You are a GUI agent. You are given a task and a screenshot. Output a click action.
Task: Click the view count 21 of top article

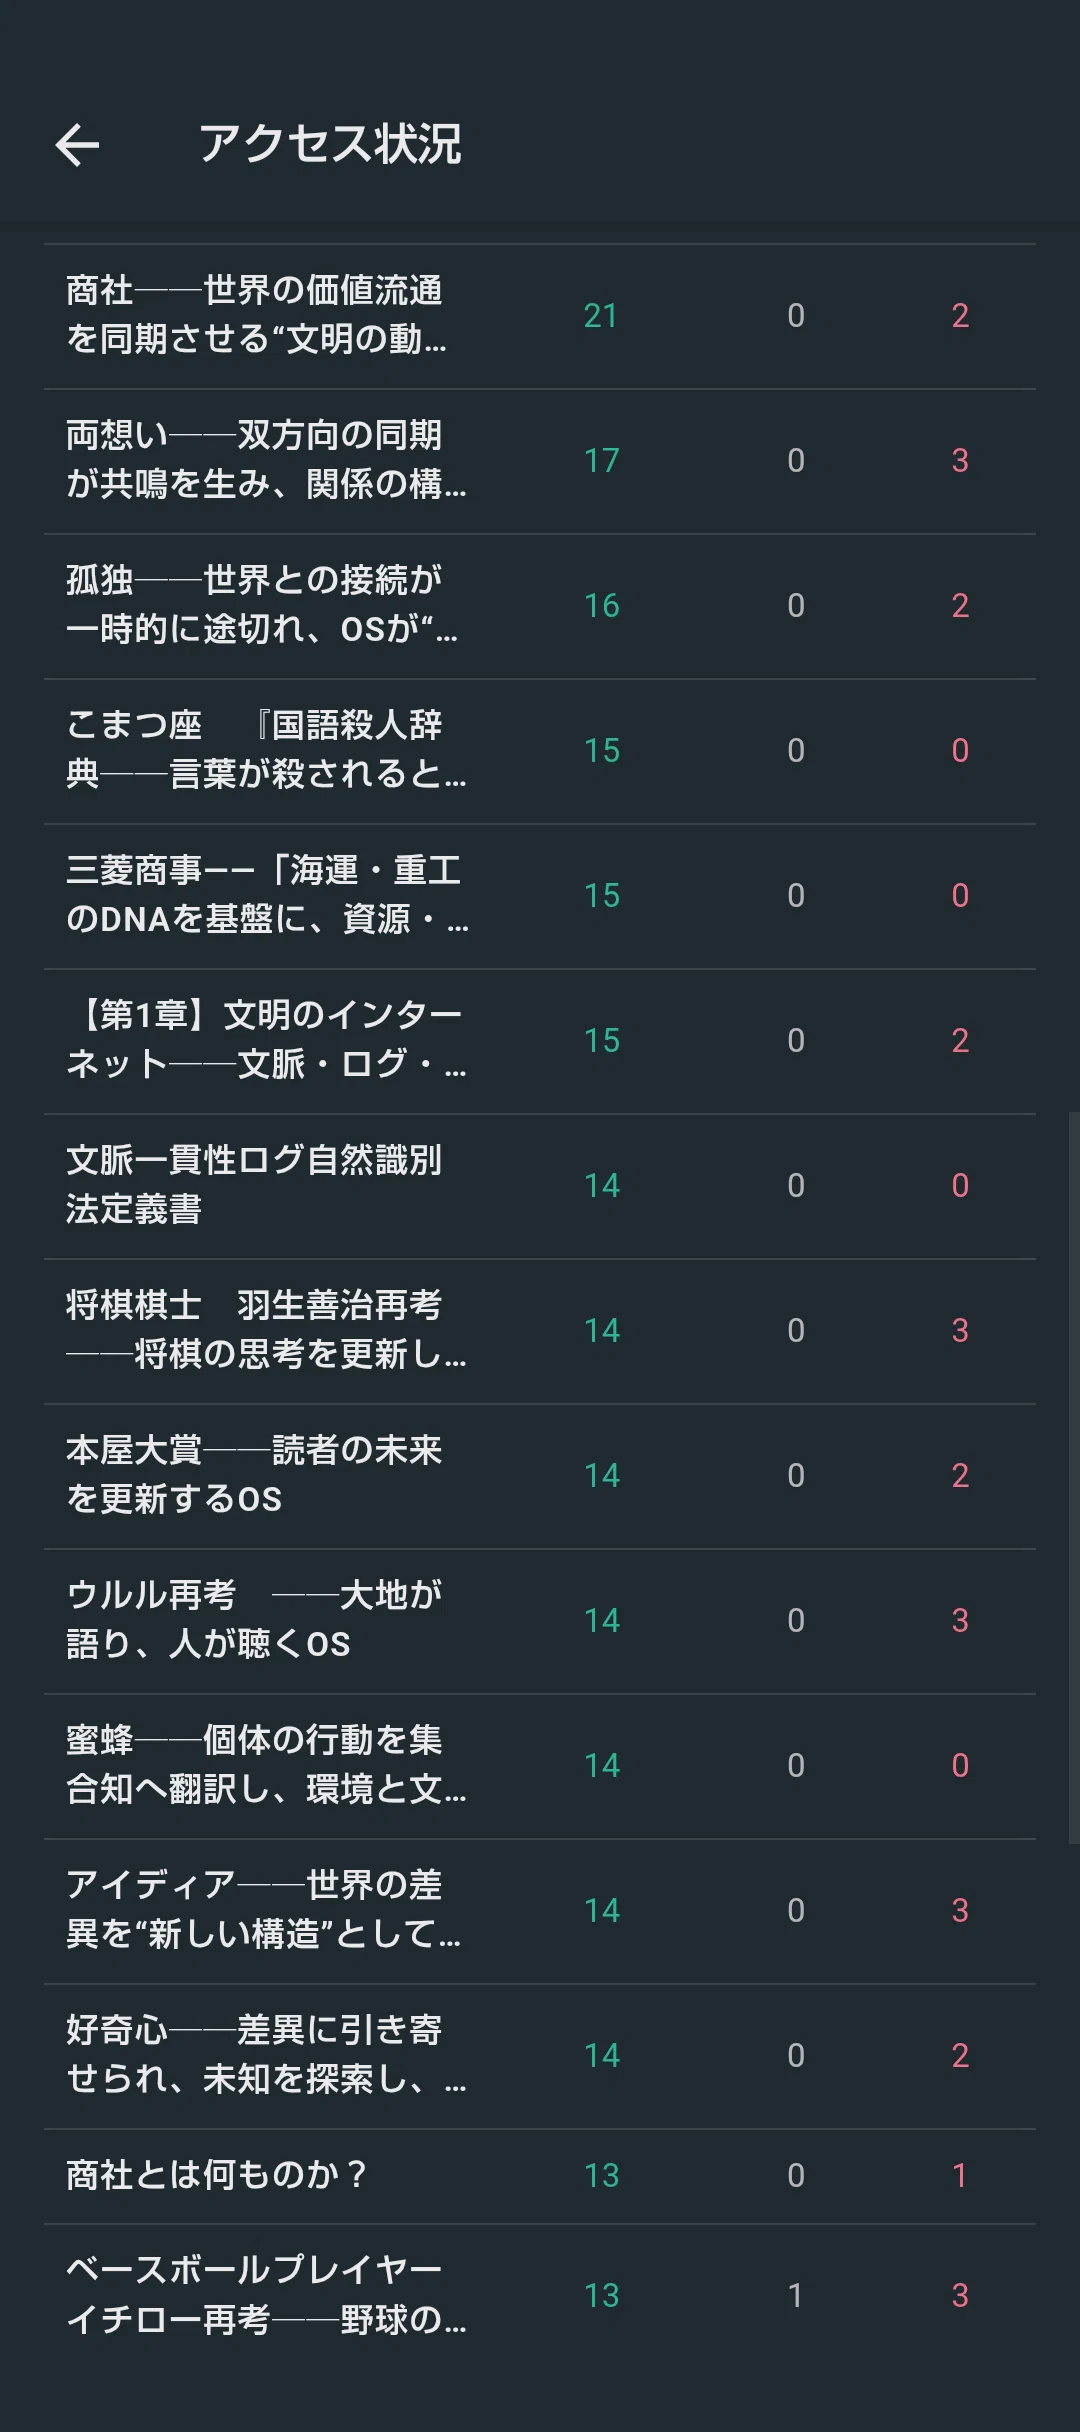[601, 316]
